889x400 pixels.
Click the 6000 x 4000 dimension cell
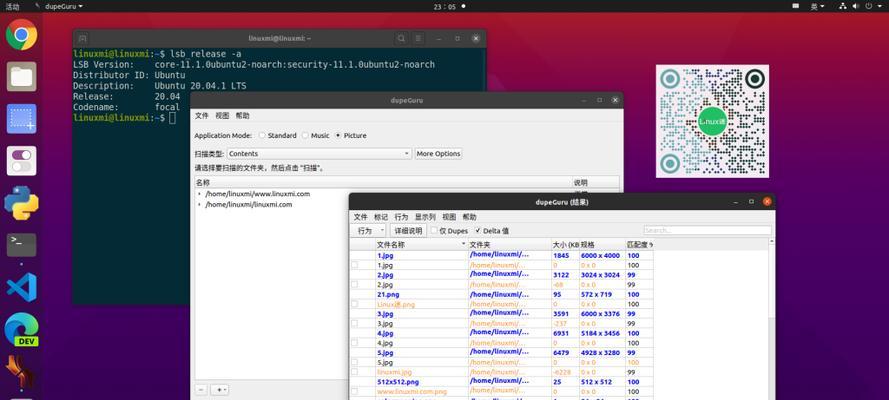pos(600,256)
